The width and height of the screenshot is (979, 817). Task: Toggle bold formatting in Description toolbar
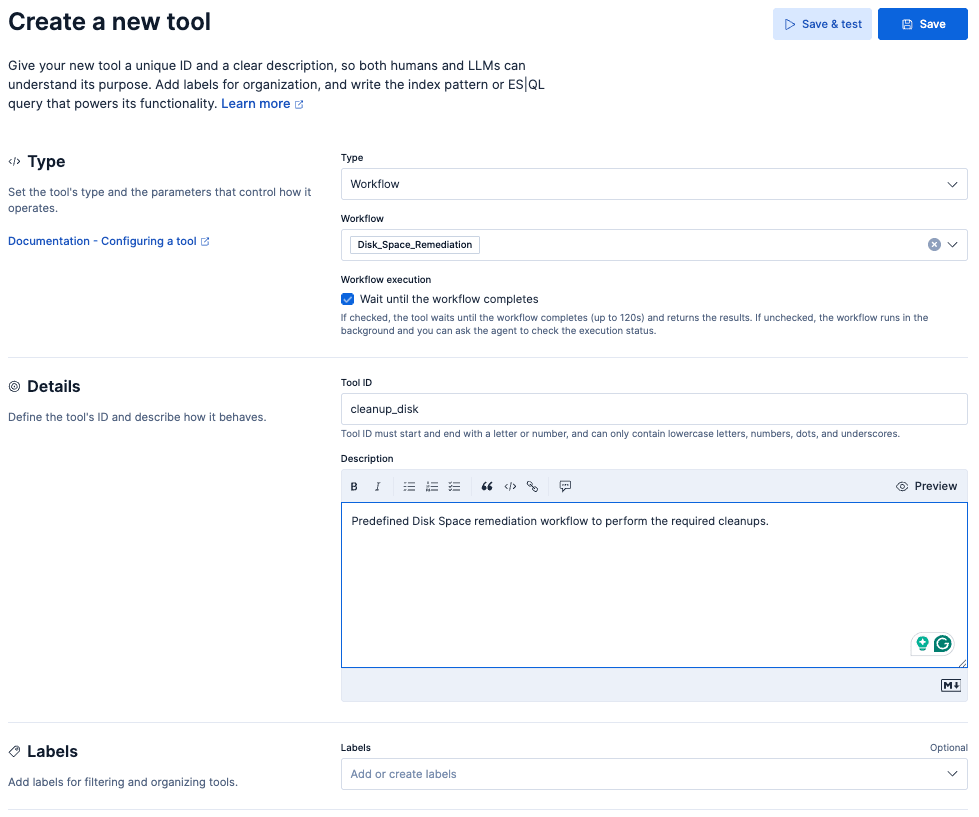coord(354,487)
